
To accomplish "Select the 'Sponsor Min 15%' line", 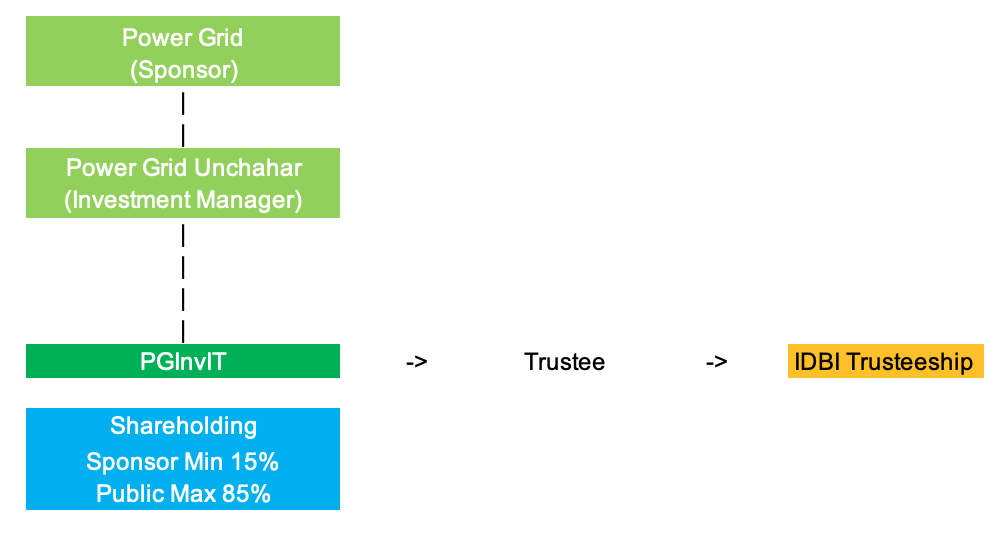I will tap(182, 461).
